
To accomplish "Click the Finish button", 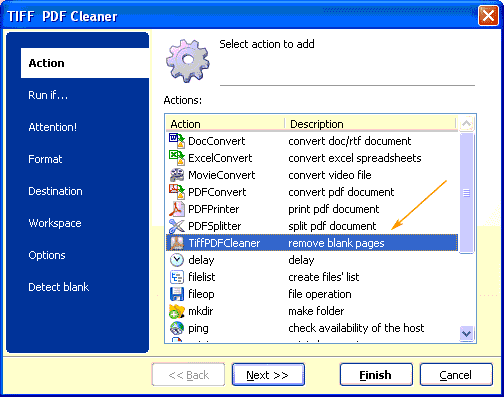I will pyautogui.click(x=376, y=375).
